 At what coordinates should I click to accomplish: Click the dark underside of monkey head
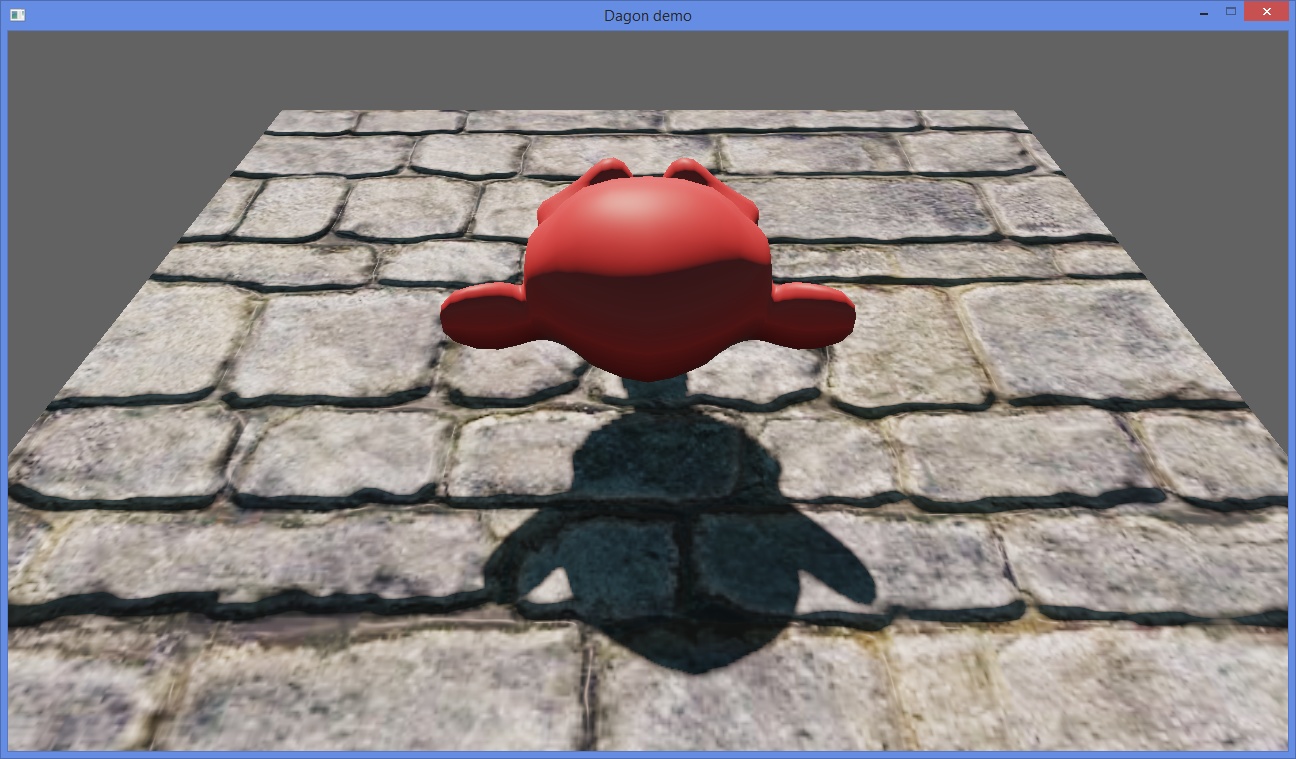click(648, 320)
